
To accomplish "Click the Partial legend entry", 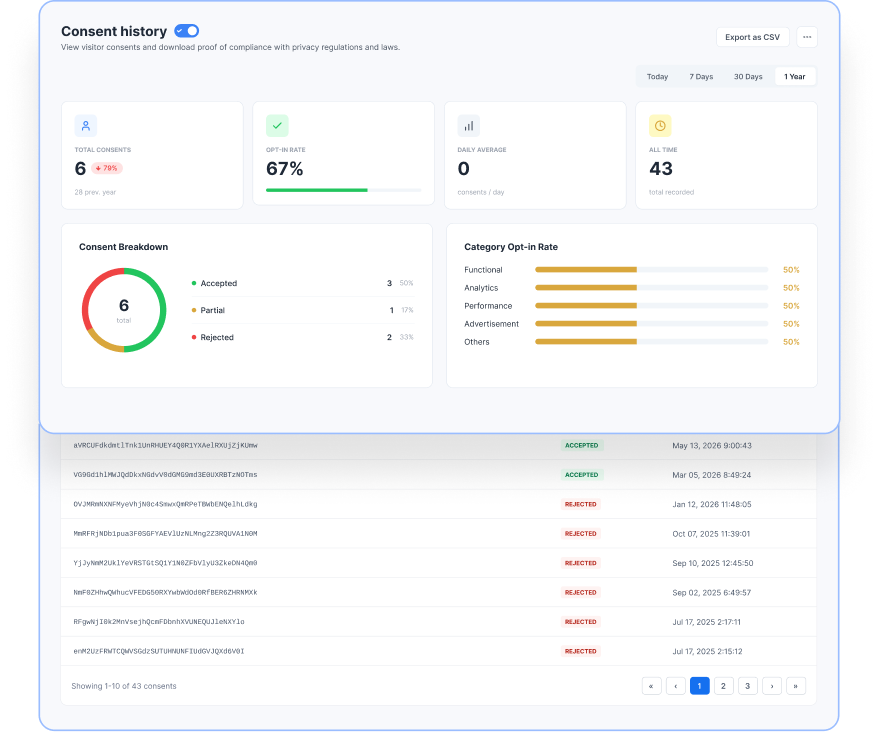I will click(x=303, y=310).
